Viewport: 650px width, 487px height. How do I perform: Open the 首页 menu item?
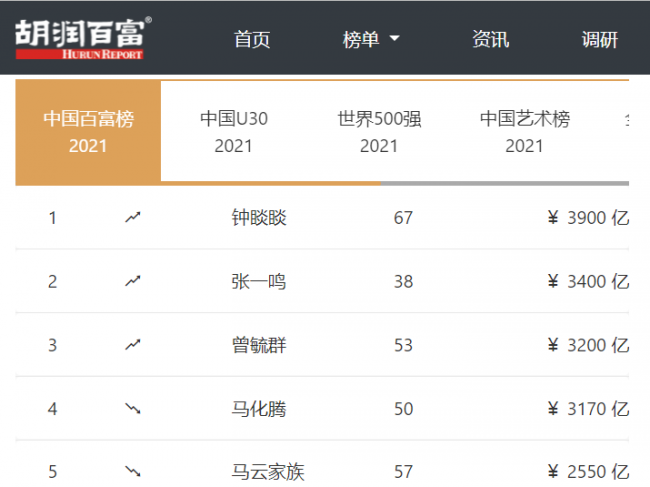(252, 40)
